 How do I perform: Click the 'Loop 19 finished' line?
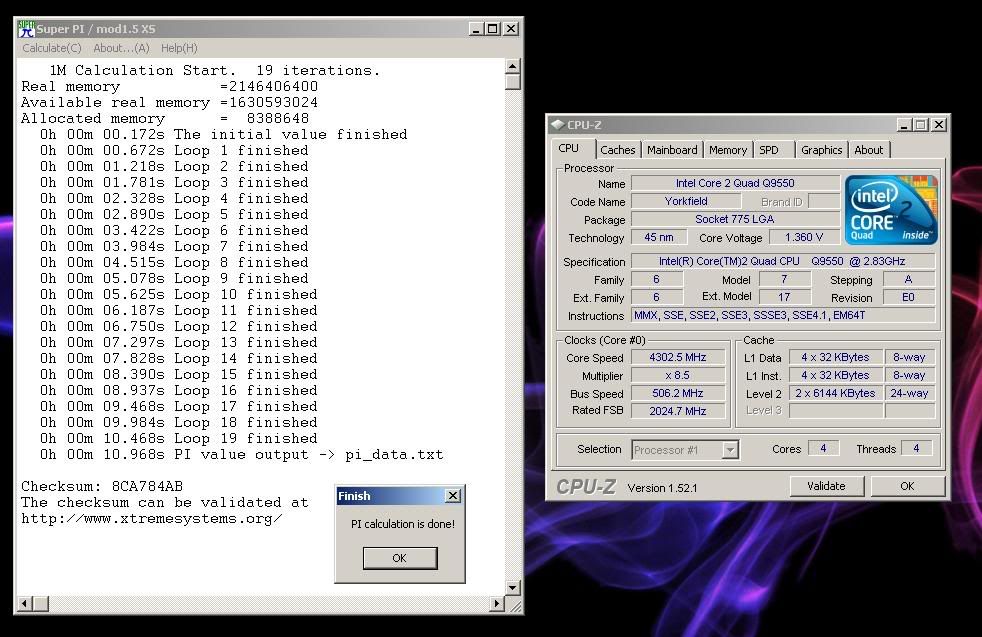pos(179,438)
